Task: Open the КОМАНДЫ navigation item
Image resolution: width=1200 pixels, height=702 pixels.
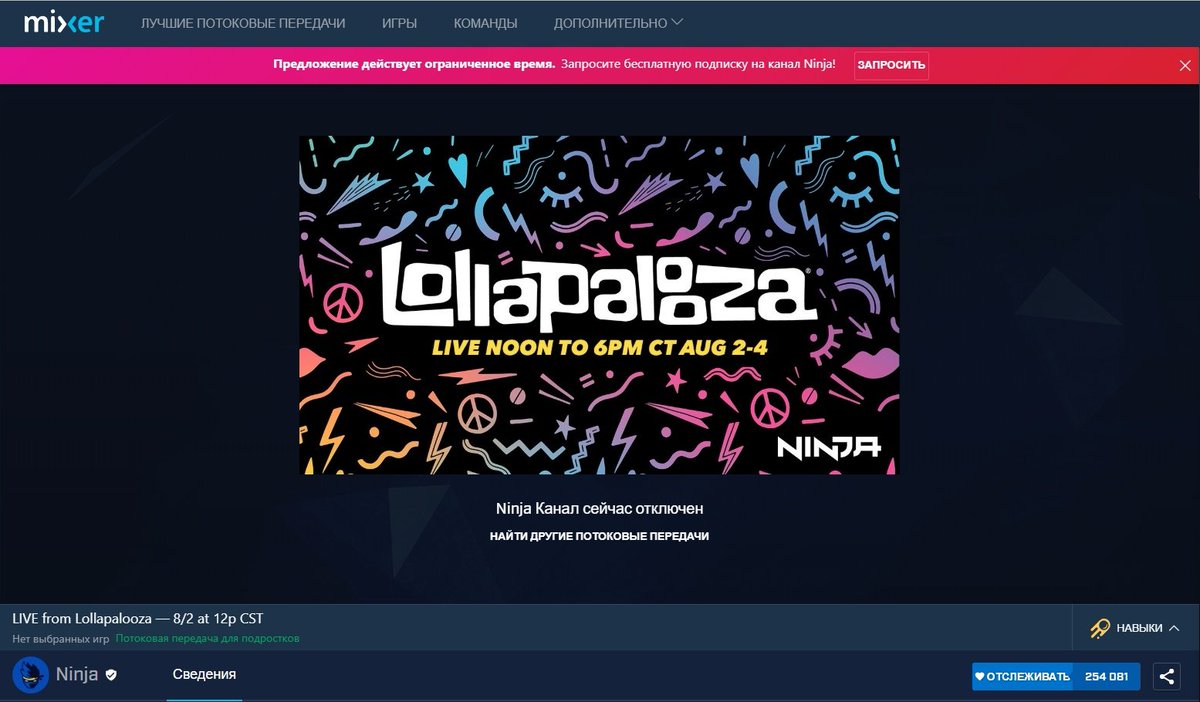Action: click(485, 23)
